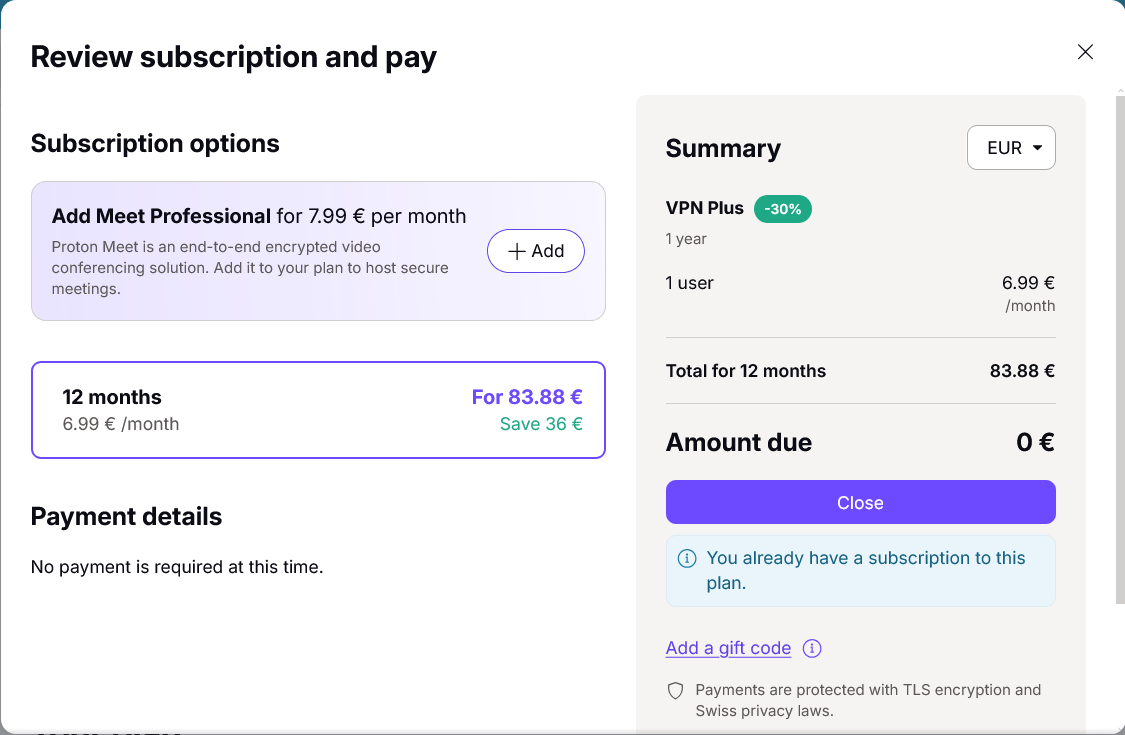Click the purple Close button
This screenshot has height=735, width=1125.
pos(860,502)
